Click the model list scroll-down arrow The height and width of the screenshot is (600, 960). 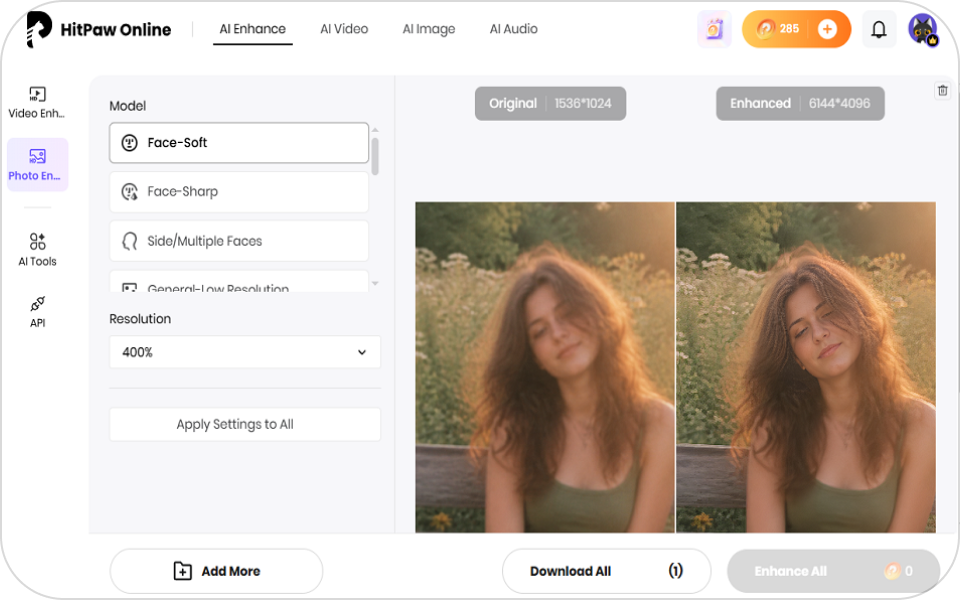click(x=375, y=283)
